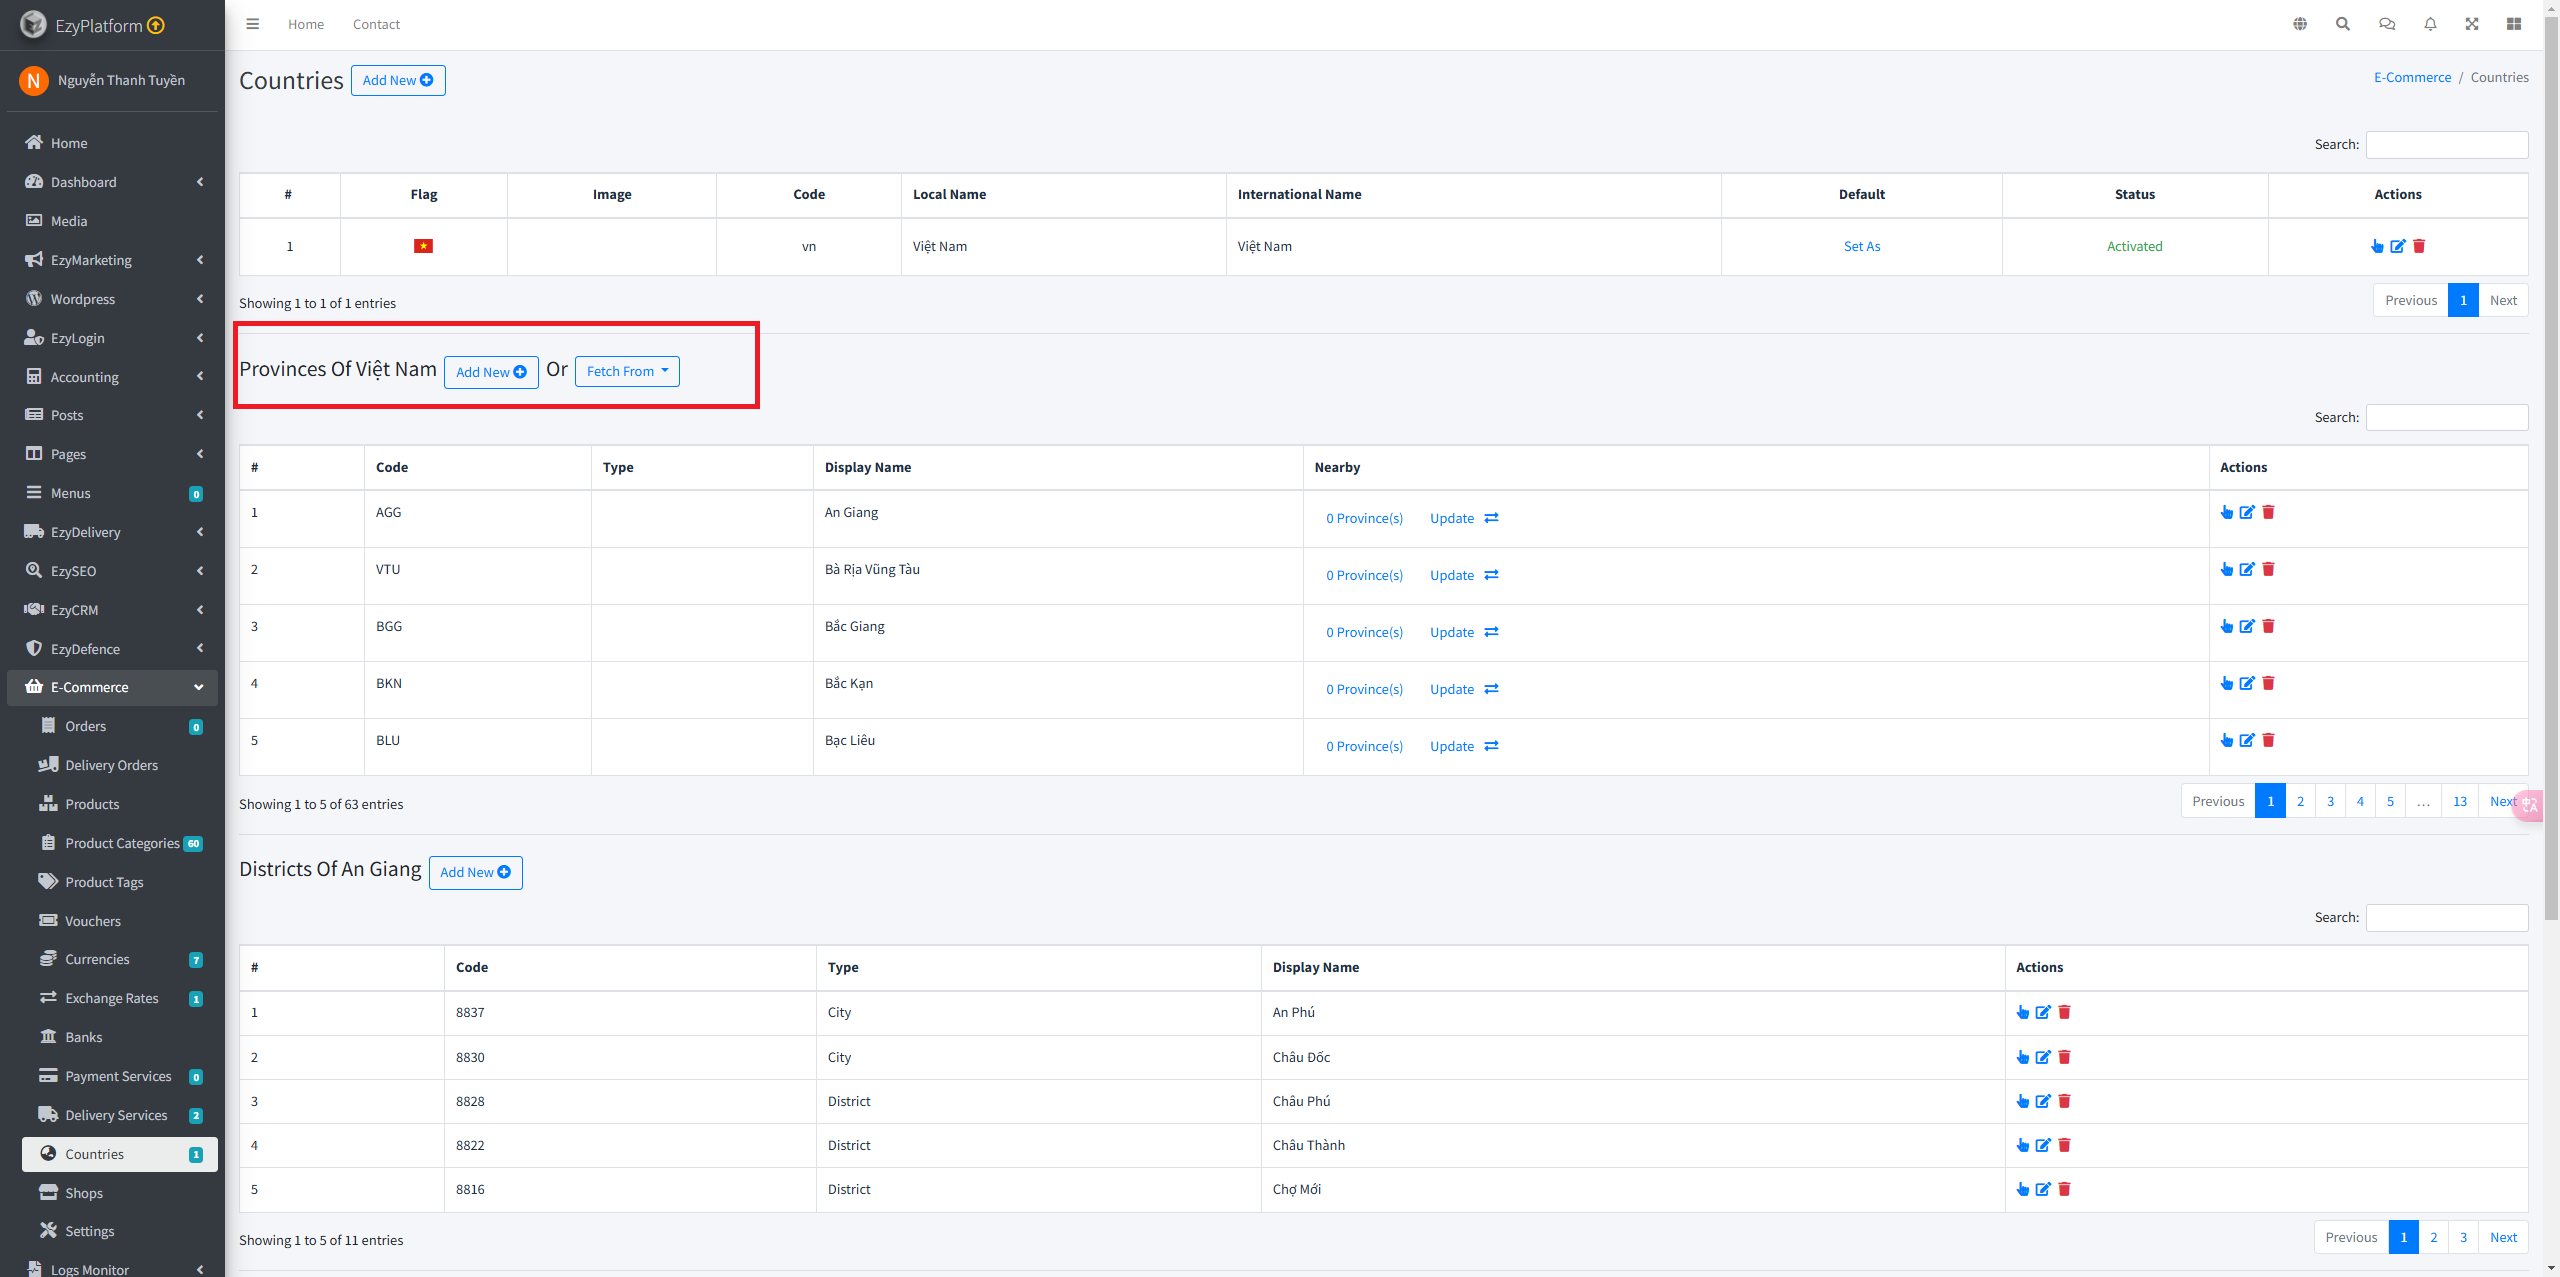Click Next in countries pagination

[2503, 300]
